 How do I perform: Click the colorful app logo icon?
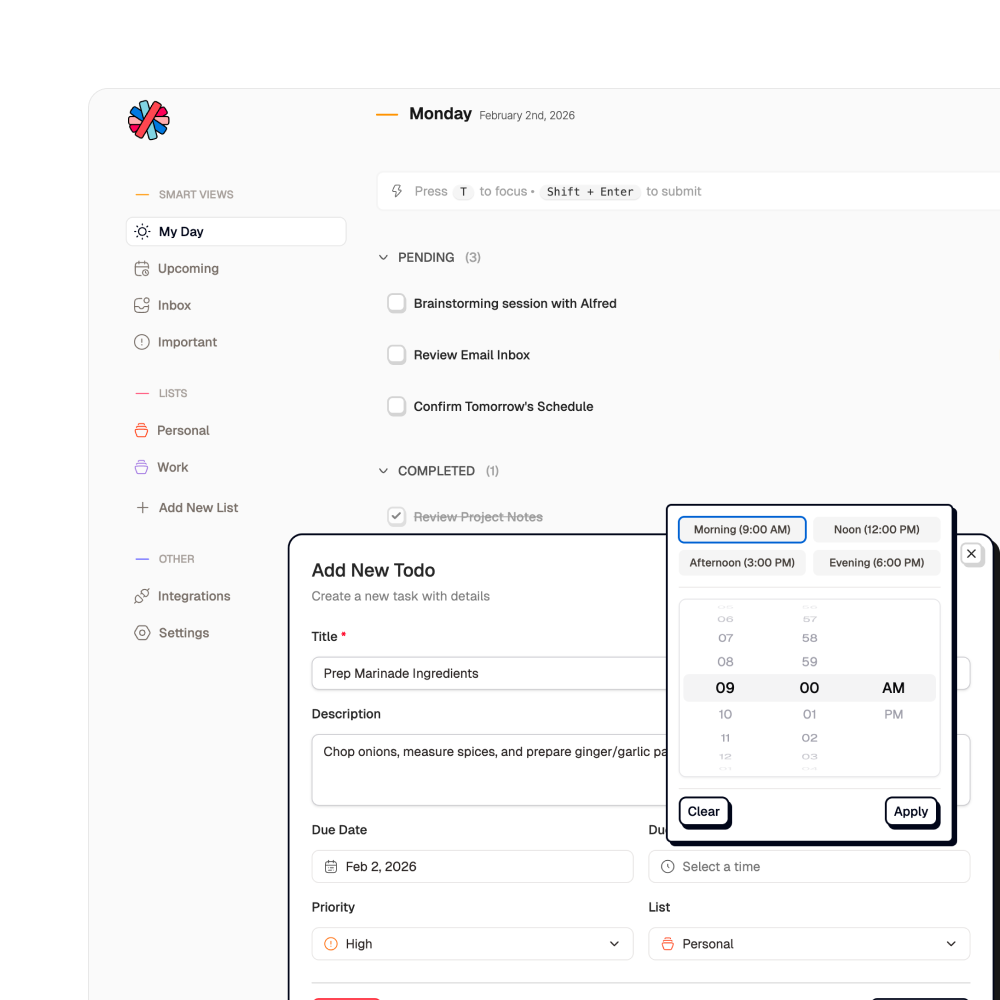tap(149, 120)
